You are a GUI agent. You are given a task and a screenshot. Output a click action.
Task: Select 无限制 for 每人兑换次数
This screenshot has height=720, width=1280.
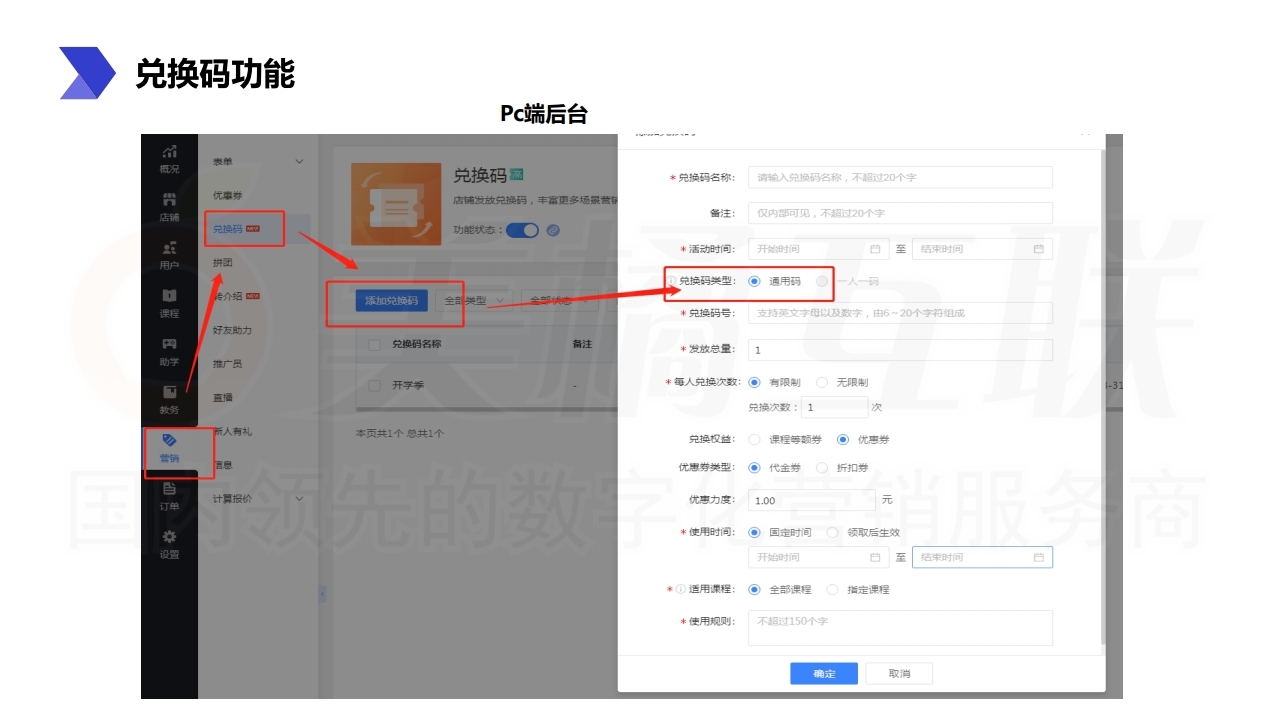[822, 382]
